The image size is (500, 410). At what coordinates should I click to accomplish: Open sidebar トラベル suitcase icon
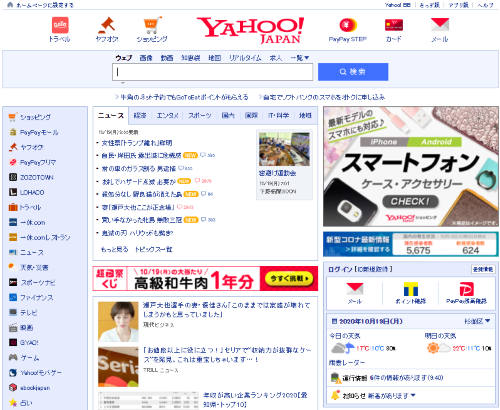tap(13, 207)
